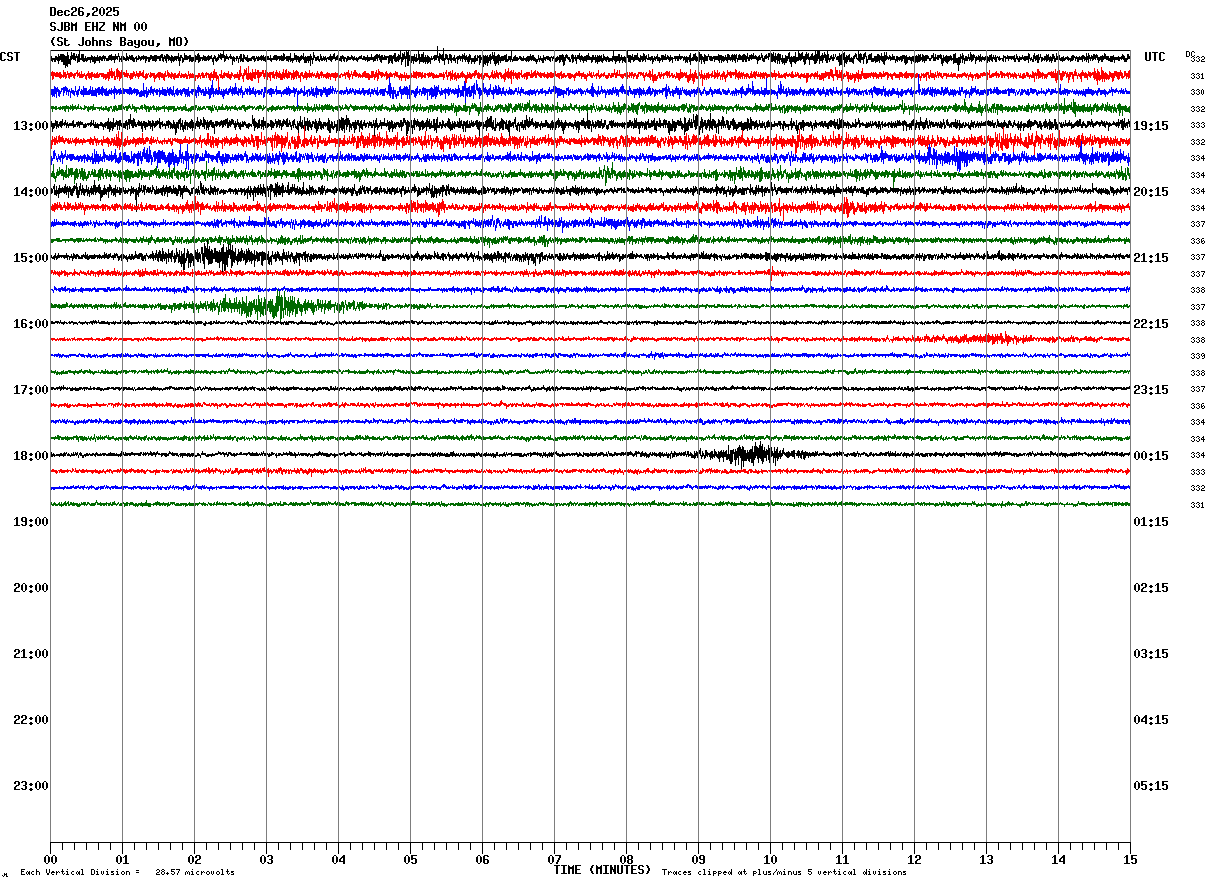Click minute 10 on the time axis

[x=770, y=859]
